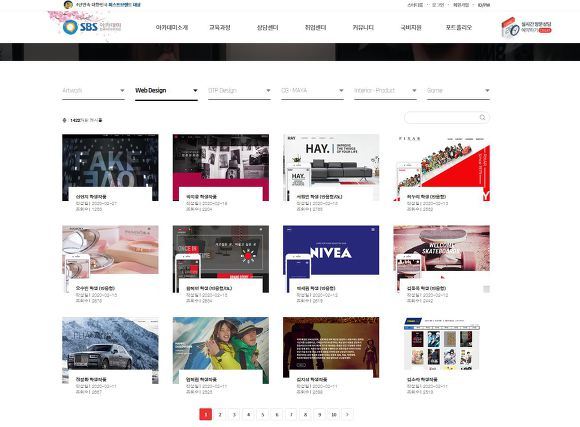Image resolution: width=580 pixels, height=427 pixels.
Task: Expand the DTP Design category dropdown
Action: 239,91
